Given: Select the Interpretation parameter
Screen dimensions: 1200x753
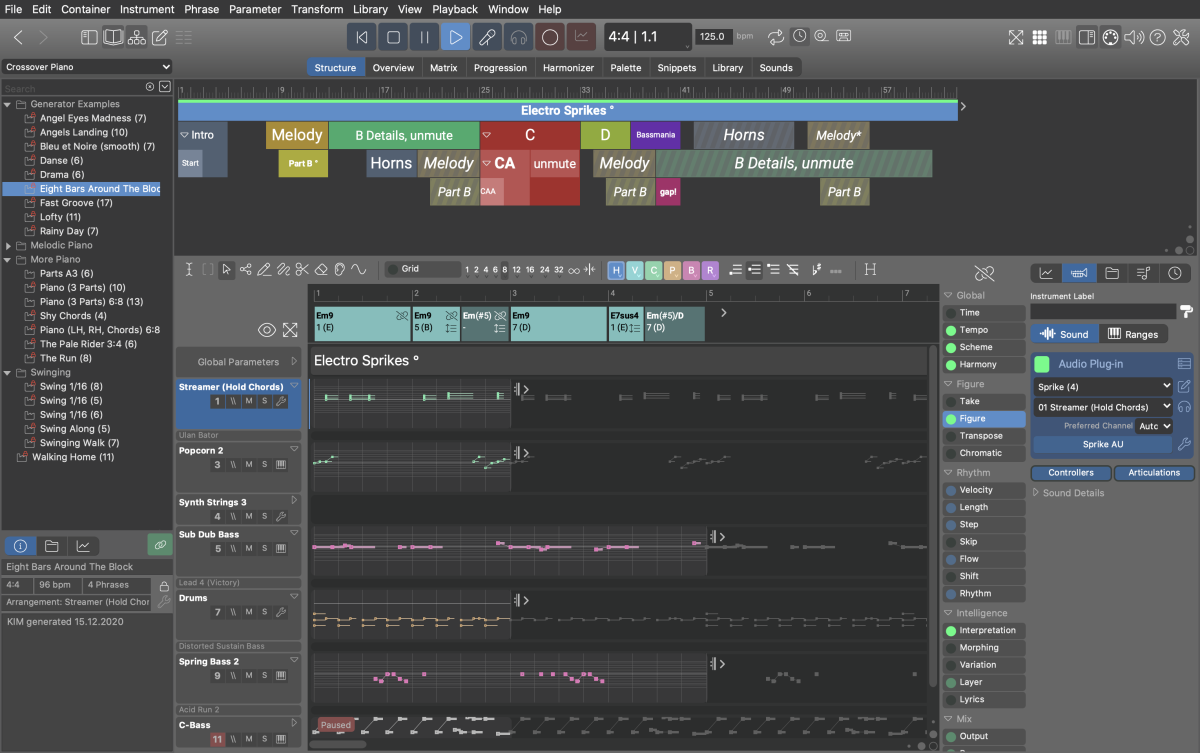Looking at the screenshot, I should point(986,630).
